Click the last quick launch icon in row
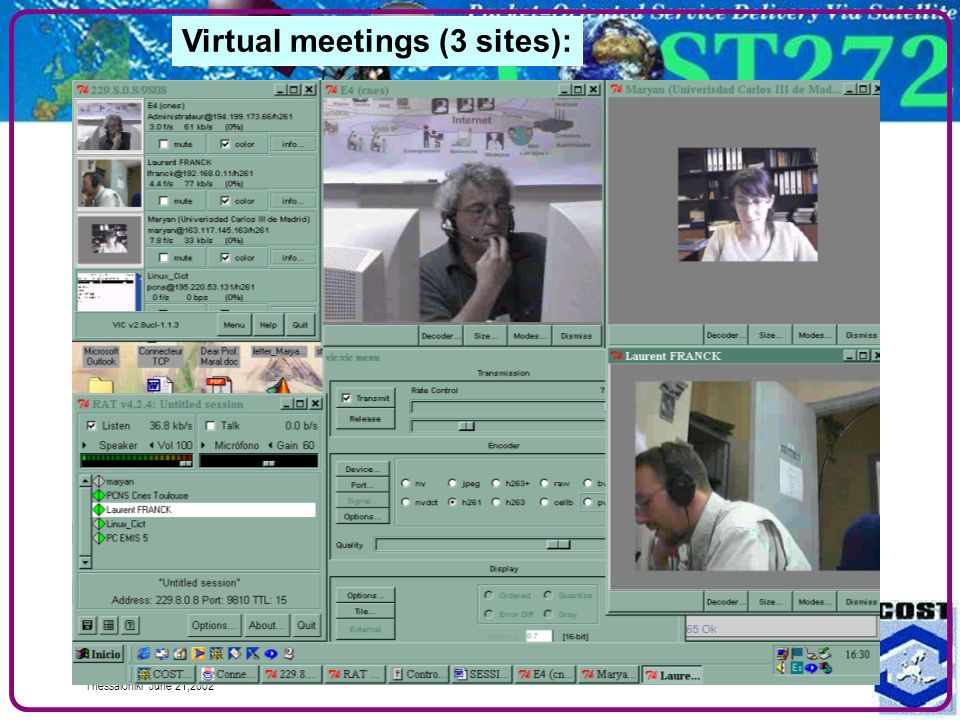This screenshot has height=720, width=960. (x=289, y=654)
